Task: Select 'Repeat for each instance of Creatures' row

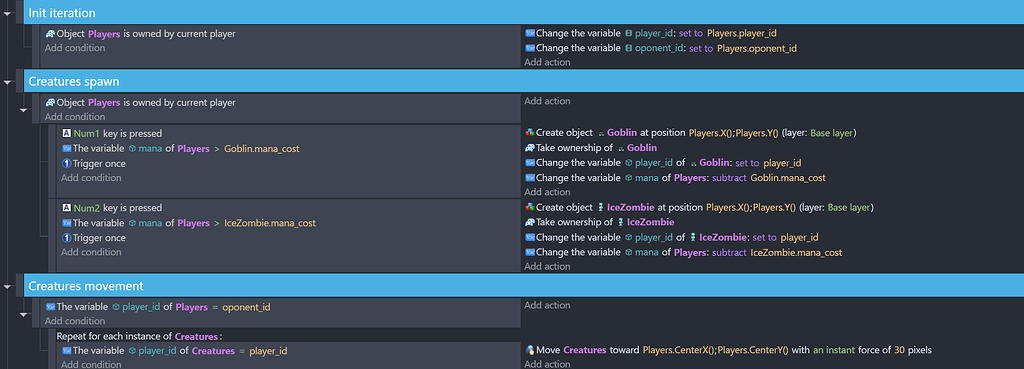Action: (x=139, y=336)
